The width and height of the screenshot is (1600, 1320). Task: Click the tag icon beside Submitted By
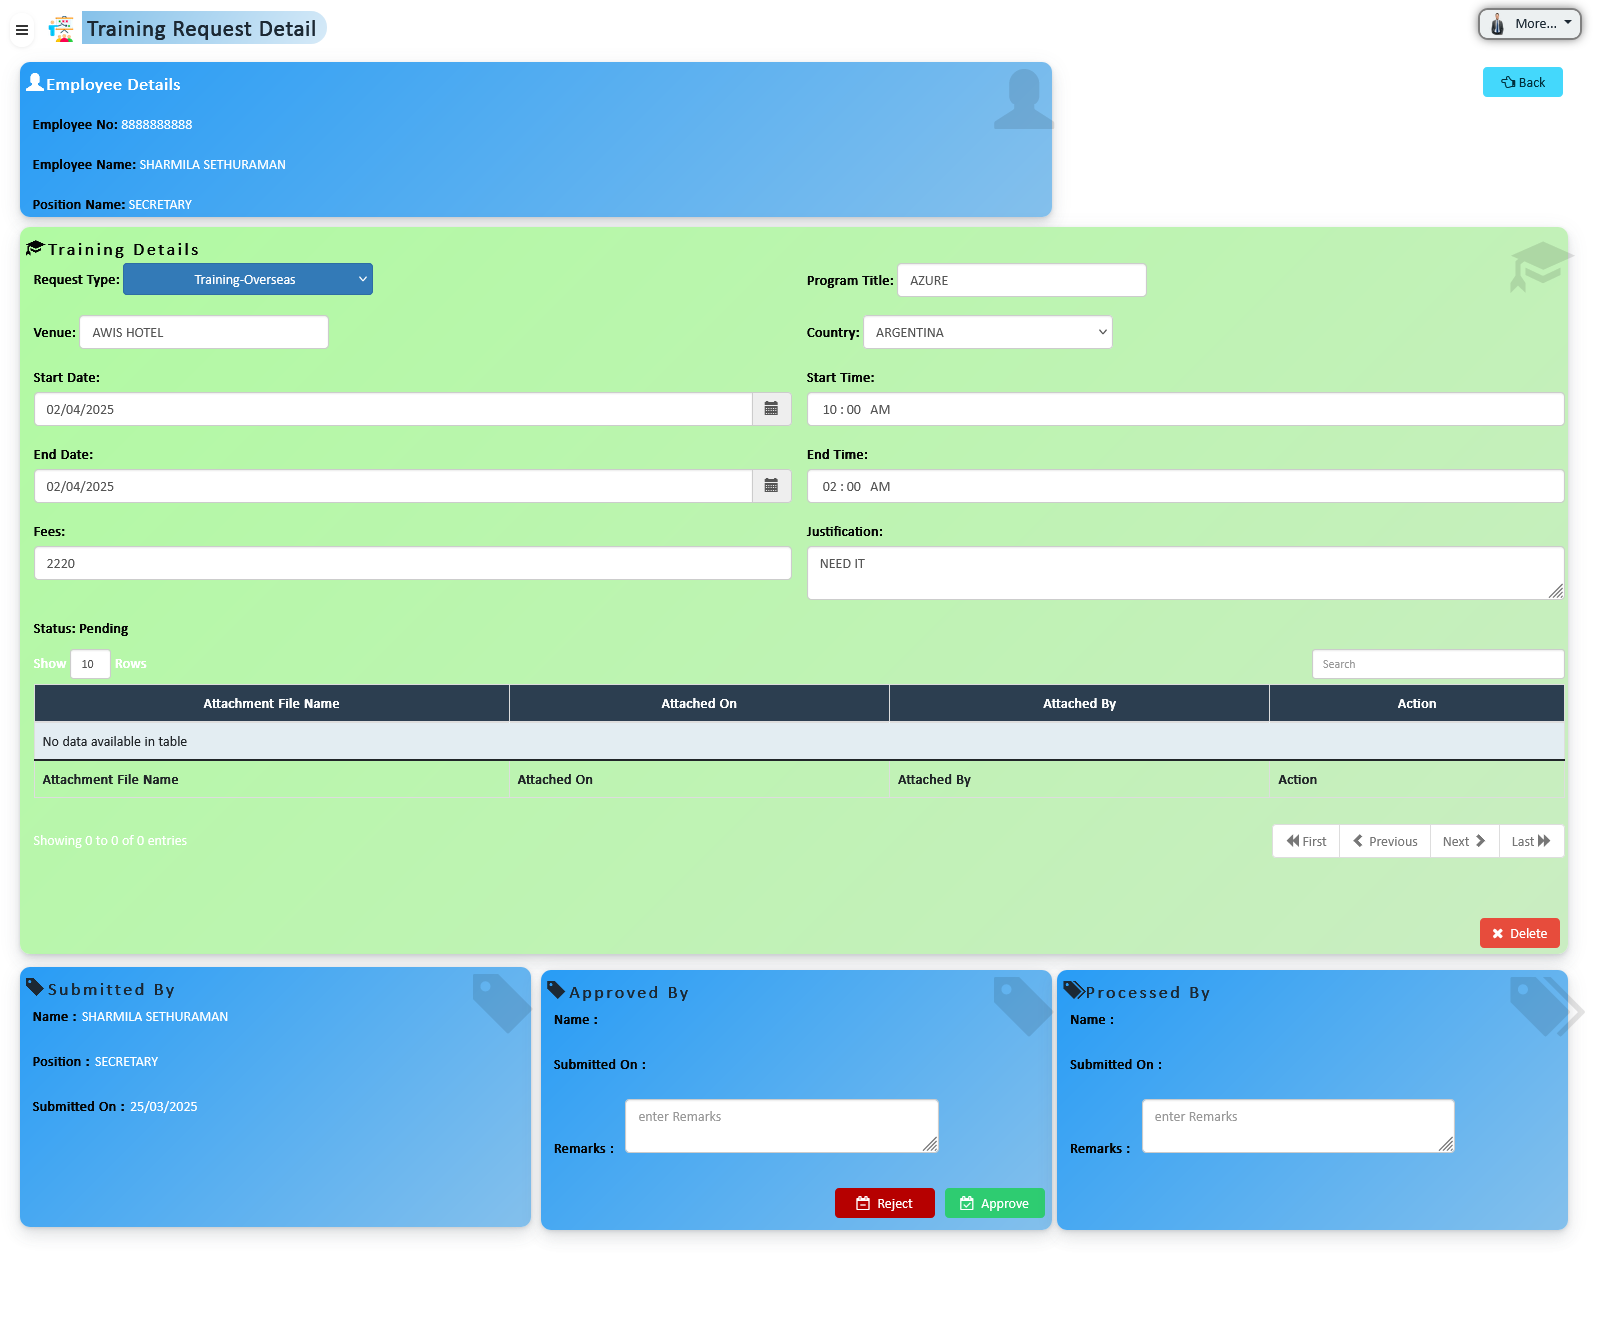[35, 988]
